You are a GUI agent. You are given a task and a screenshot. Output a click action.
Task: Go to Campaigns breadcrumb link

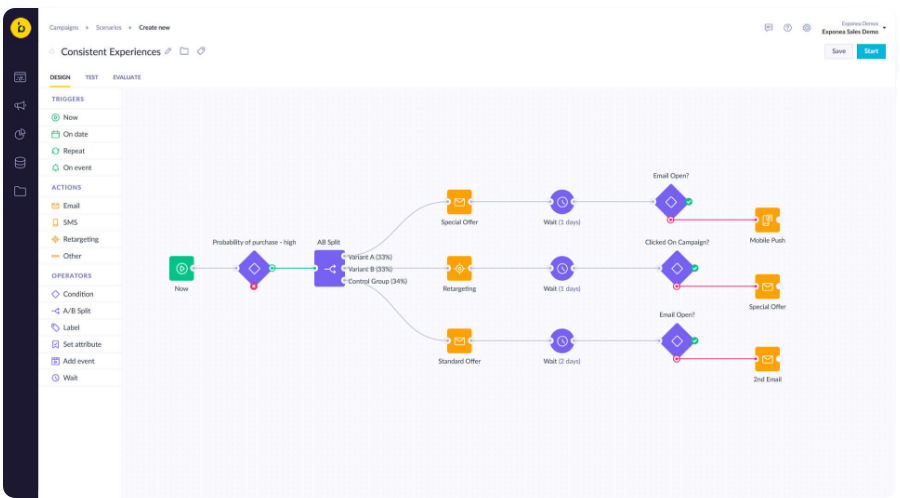[64, 28]
